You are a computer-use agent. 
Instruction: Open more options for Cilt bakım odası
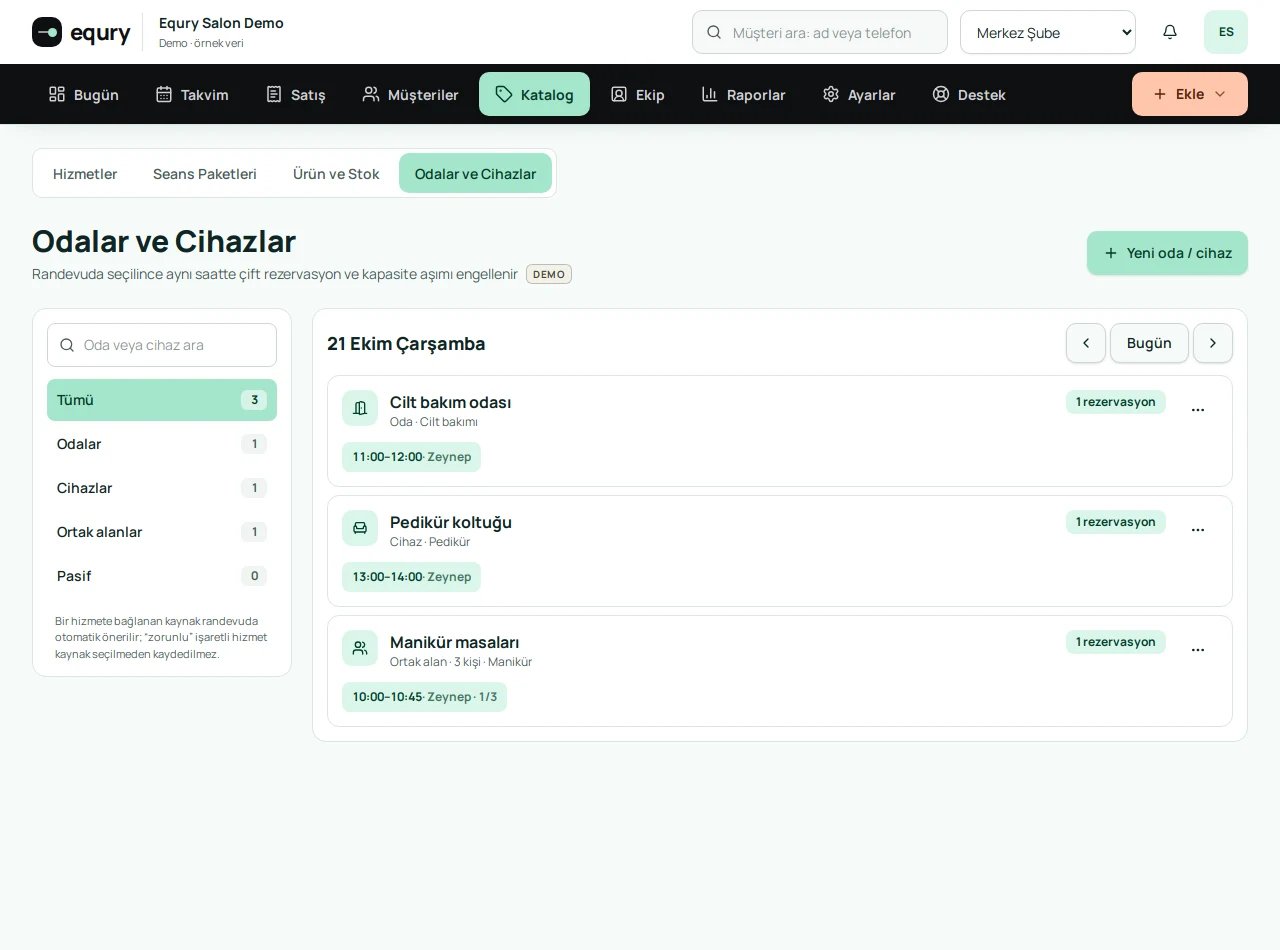click(1198, 410)
